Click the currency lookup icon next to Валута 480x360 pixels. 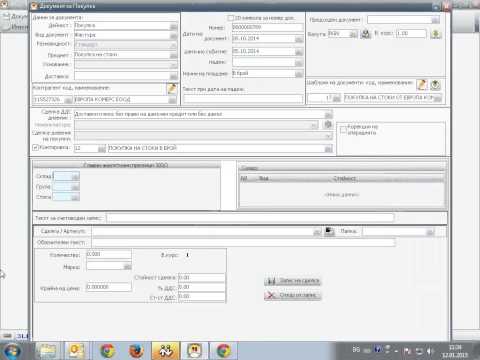pos(366,34)
